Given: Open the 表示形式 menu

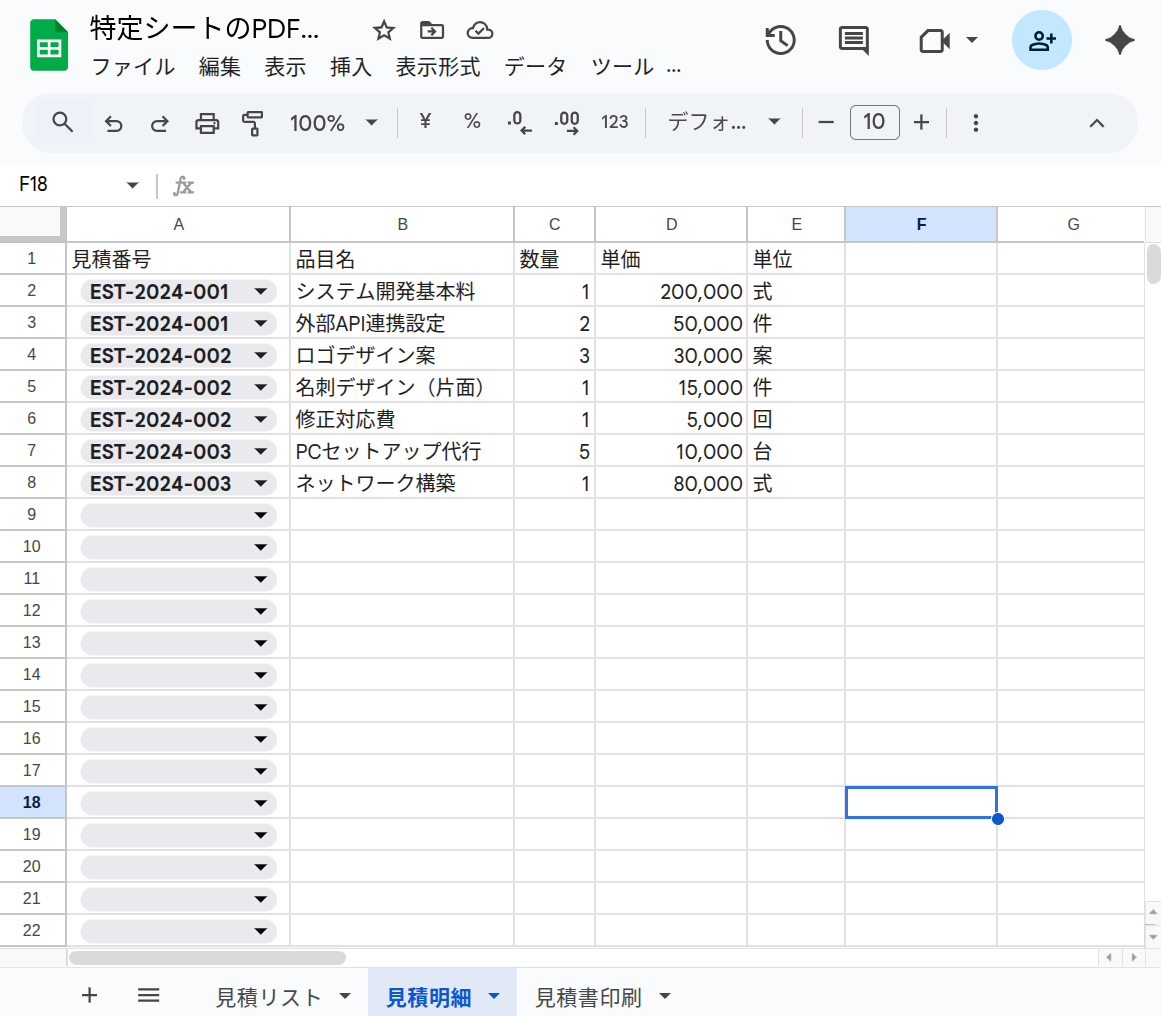Looking at the screenshot, I should tap(438, 67).
